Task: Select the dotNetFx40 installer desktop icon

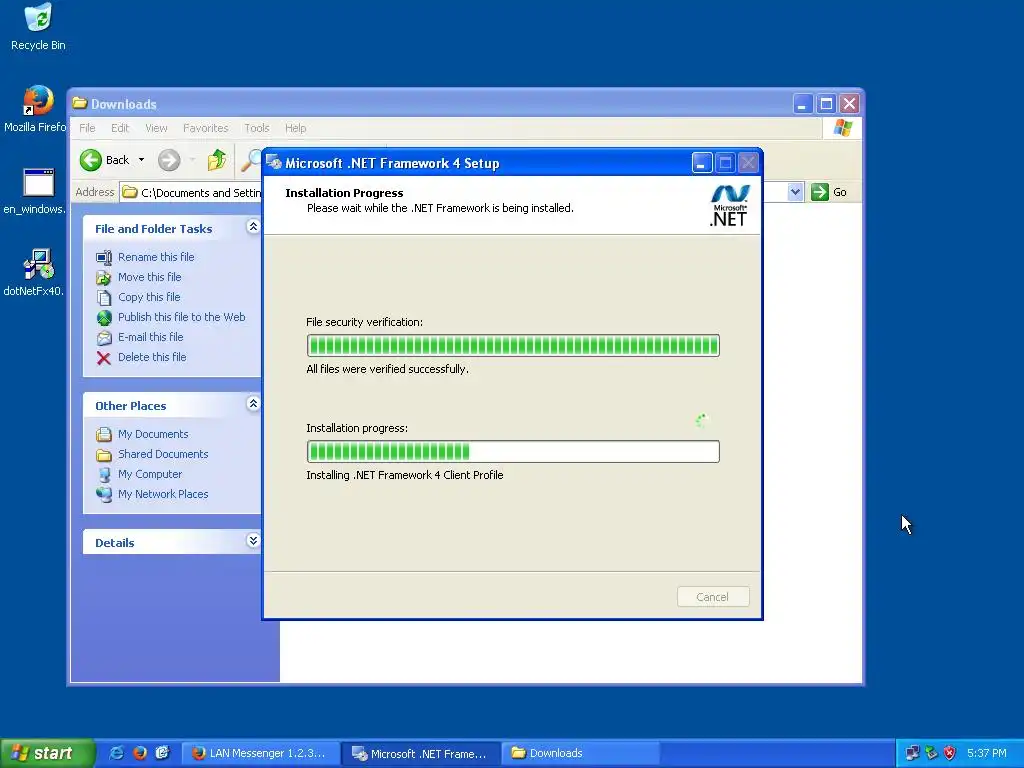Action: [x=38, y=272]
